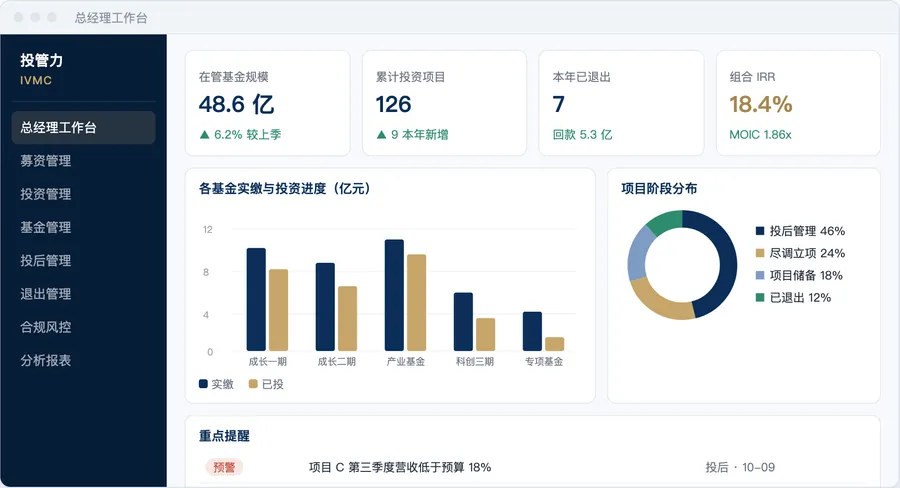Click the IVMC subtitle under the logo
Viewport: 900px width, 488px height.
click(36, 80)
